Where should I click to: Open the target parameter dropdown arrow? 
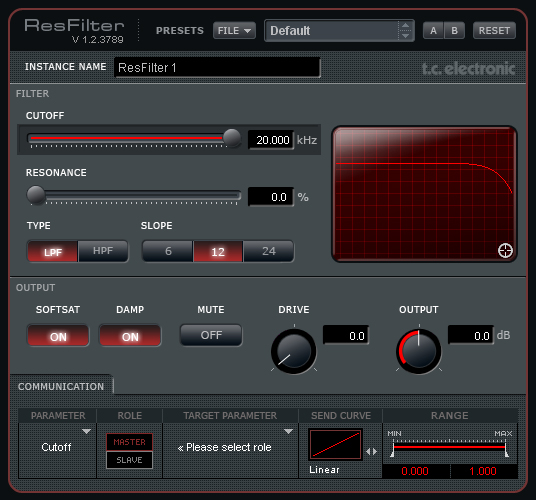tap(289, 431)
